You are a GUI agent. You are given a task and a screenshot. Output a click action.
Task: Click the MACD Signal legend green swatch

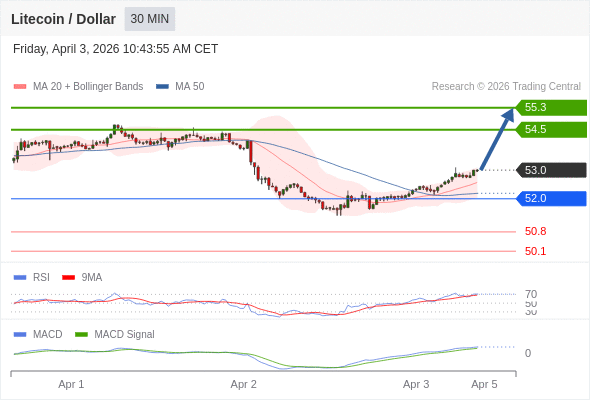coord(81,335)
